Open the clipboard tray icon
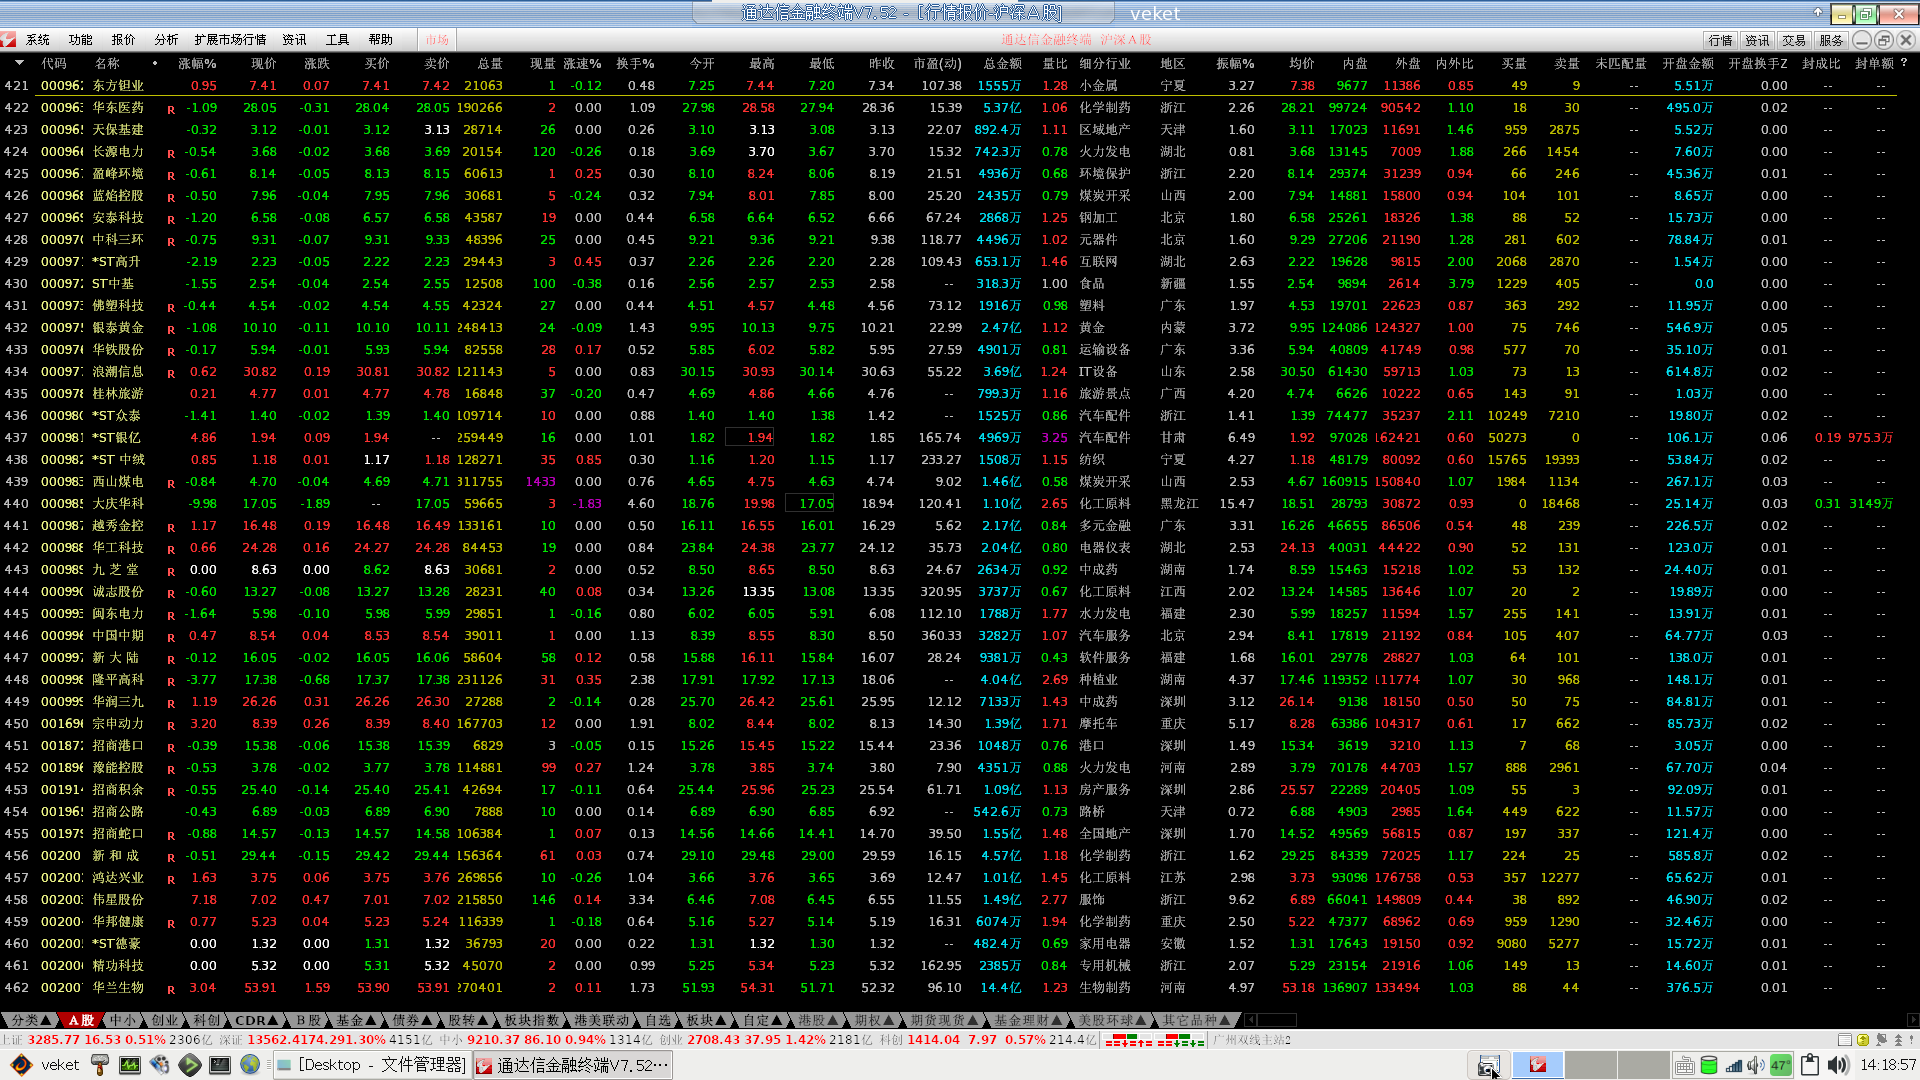1920x1080 pixels. click(x=1810, y=1065)
